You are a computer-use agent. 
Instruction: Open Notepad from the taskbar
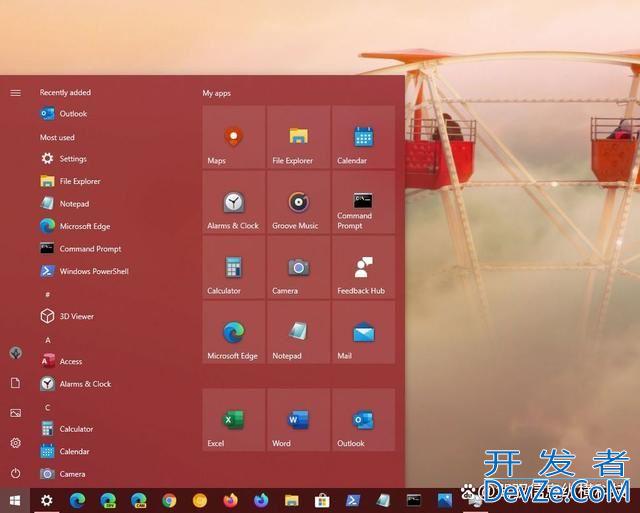point(383,500)
